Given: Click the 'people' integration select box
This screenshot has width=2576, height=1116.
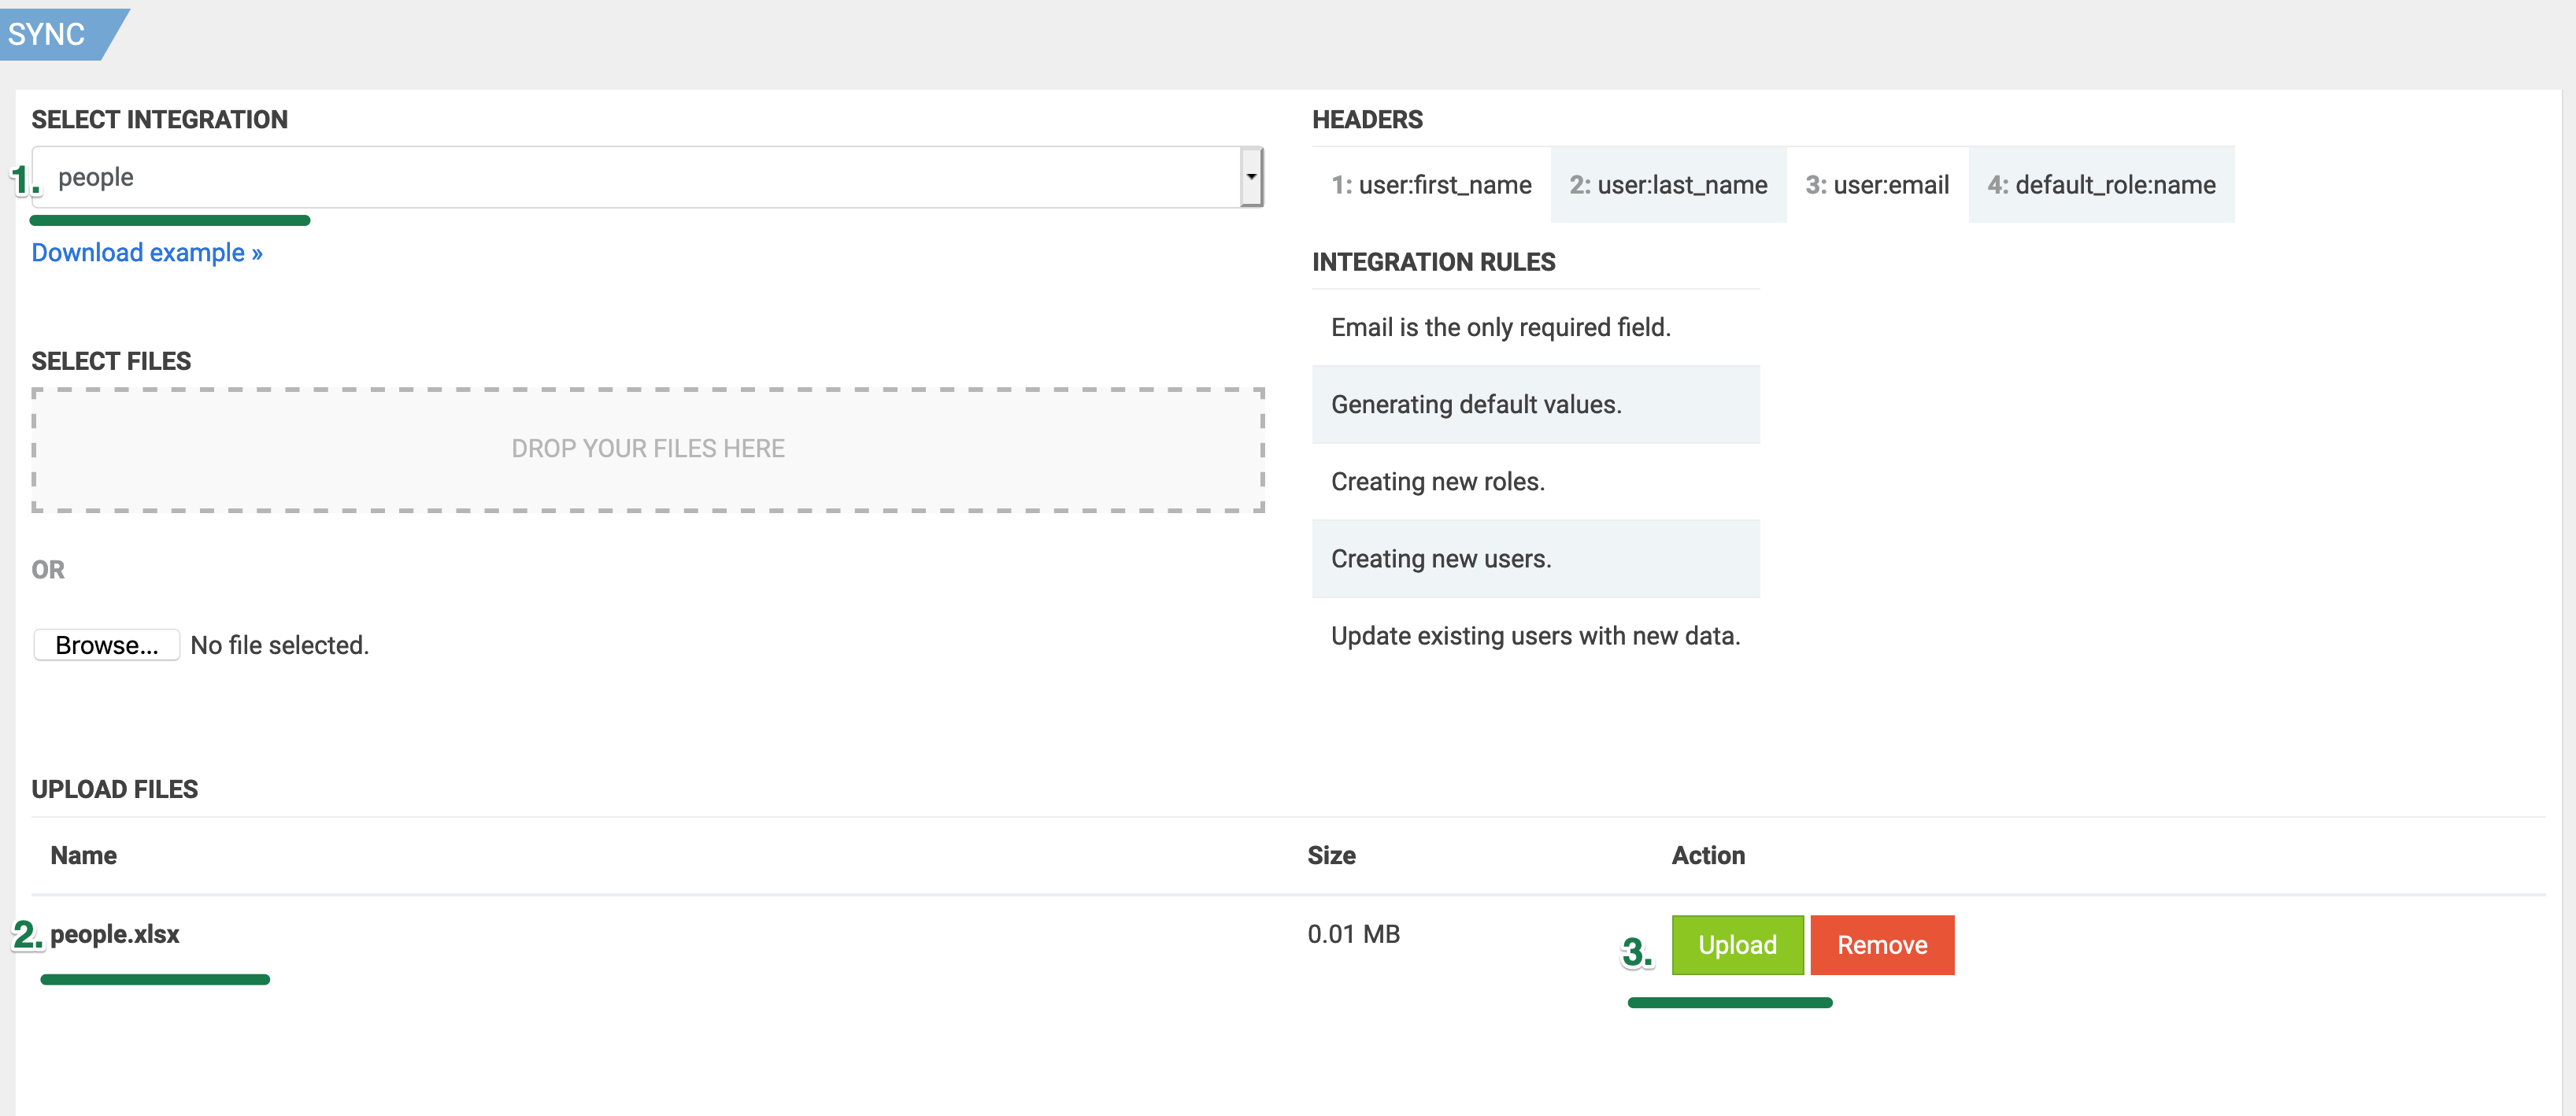Looking at the screenshot, I should 640,177.
